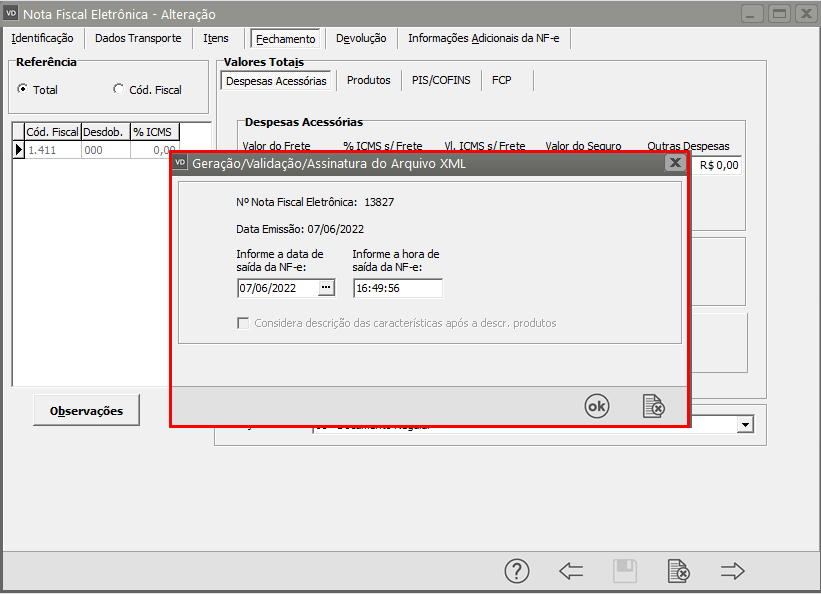
Task: Click the help question mark icon
Action: [x=517, y=571]
